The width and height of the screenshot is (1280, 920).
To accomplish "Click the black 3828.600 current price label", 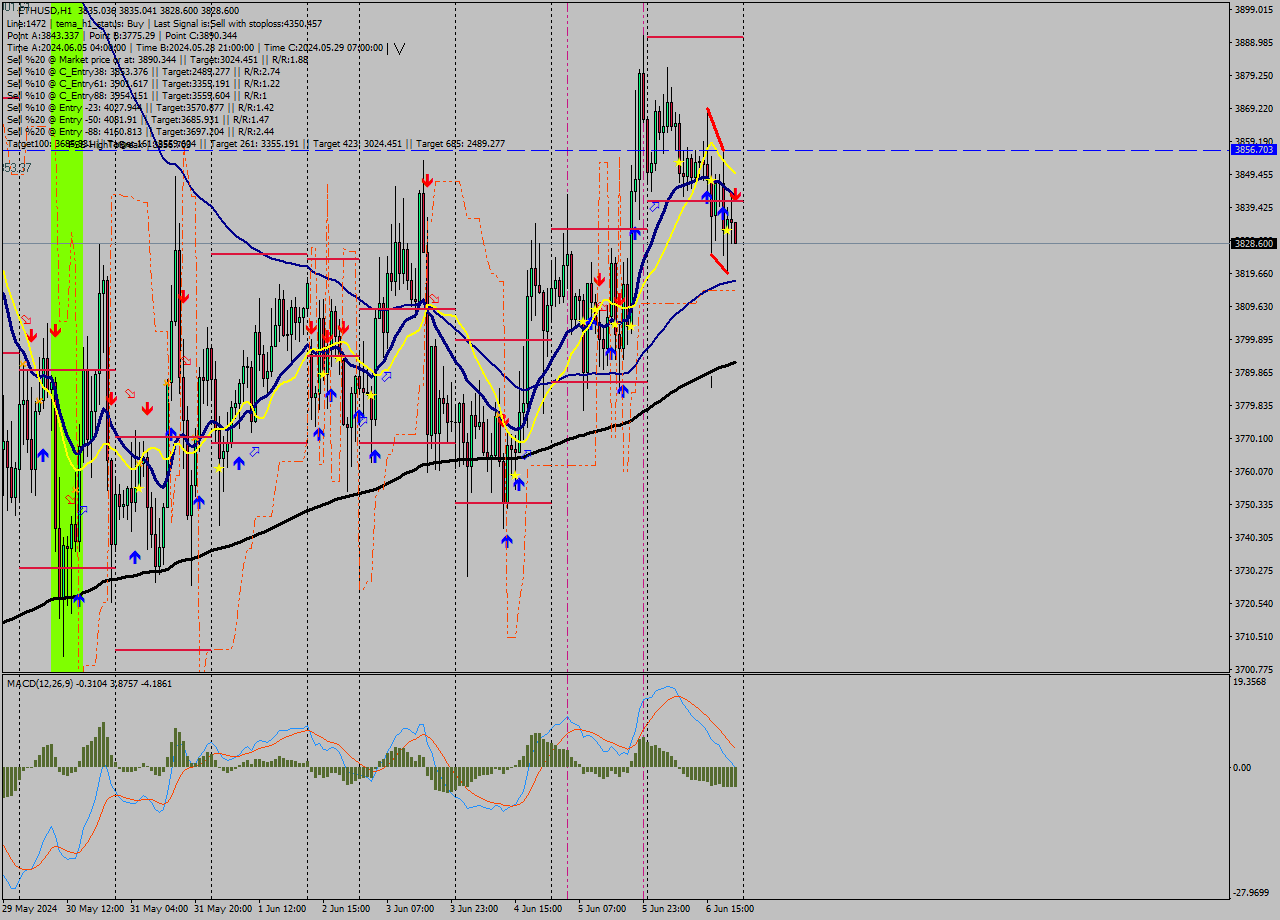I will pyautogui.click(x=1253, y=243).
